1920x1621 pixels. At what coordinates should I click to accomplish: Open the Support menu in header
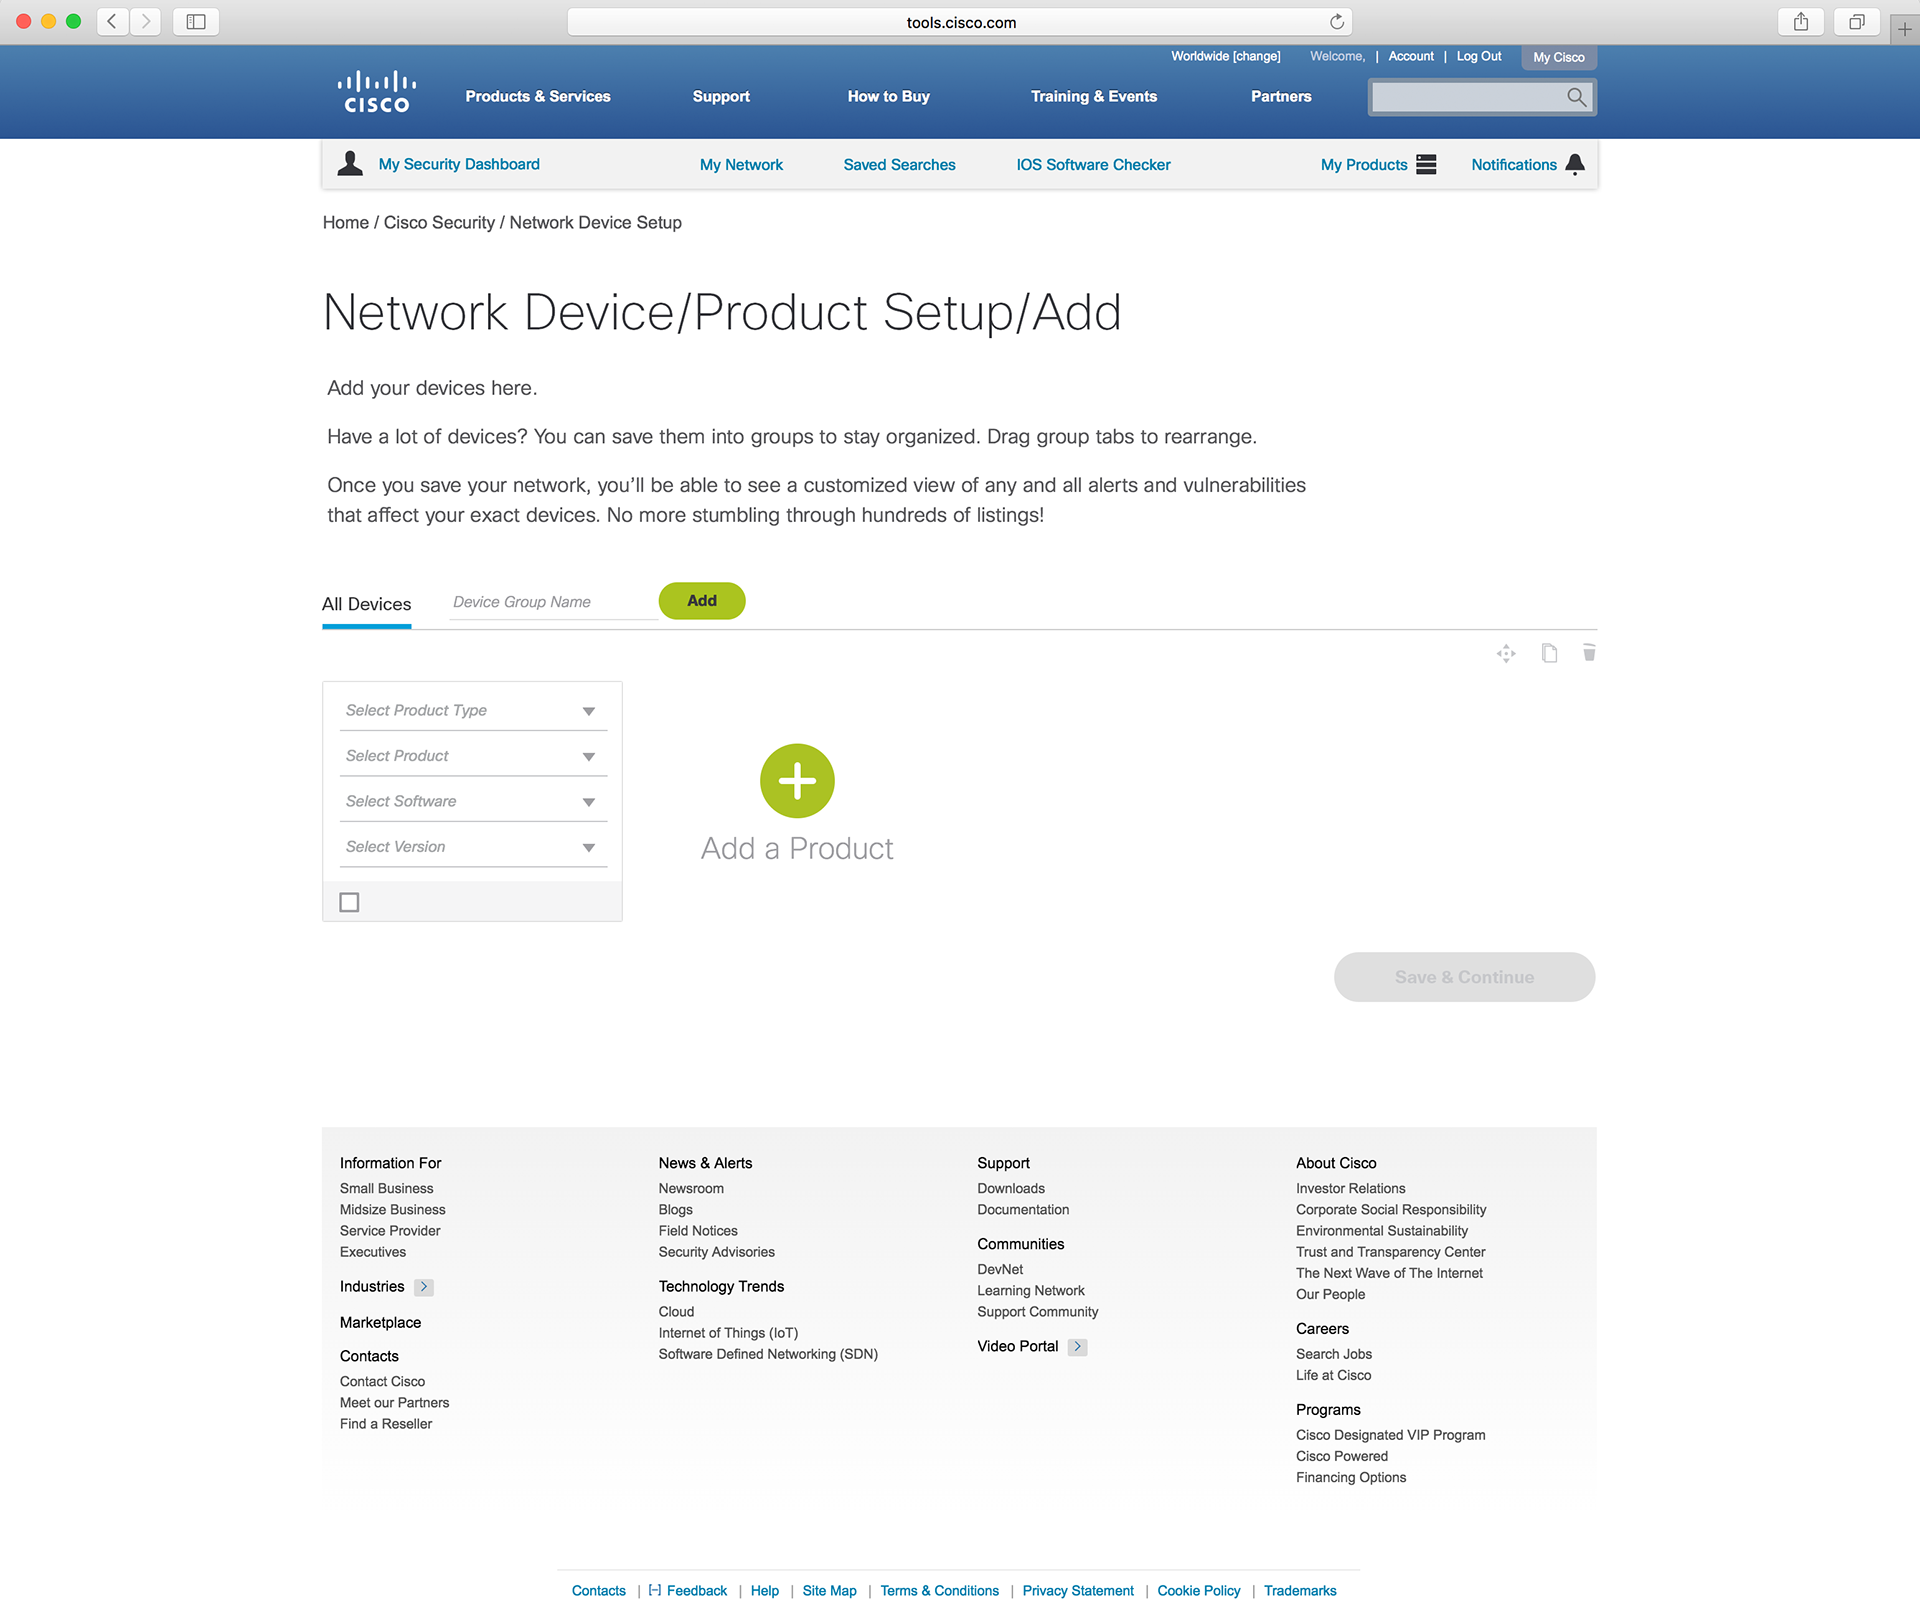click(x=721, y=97)
